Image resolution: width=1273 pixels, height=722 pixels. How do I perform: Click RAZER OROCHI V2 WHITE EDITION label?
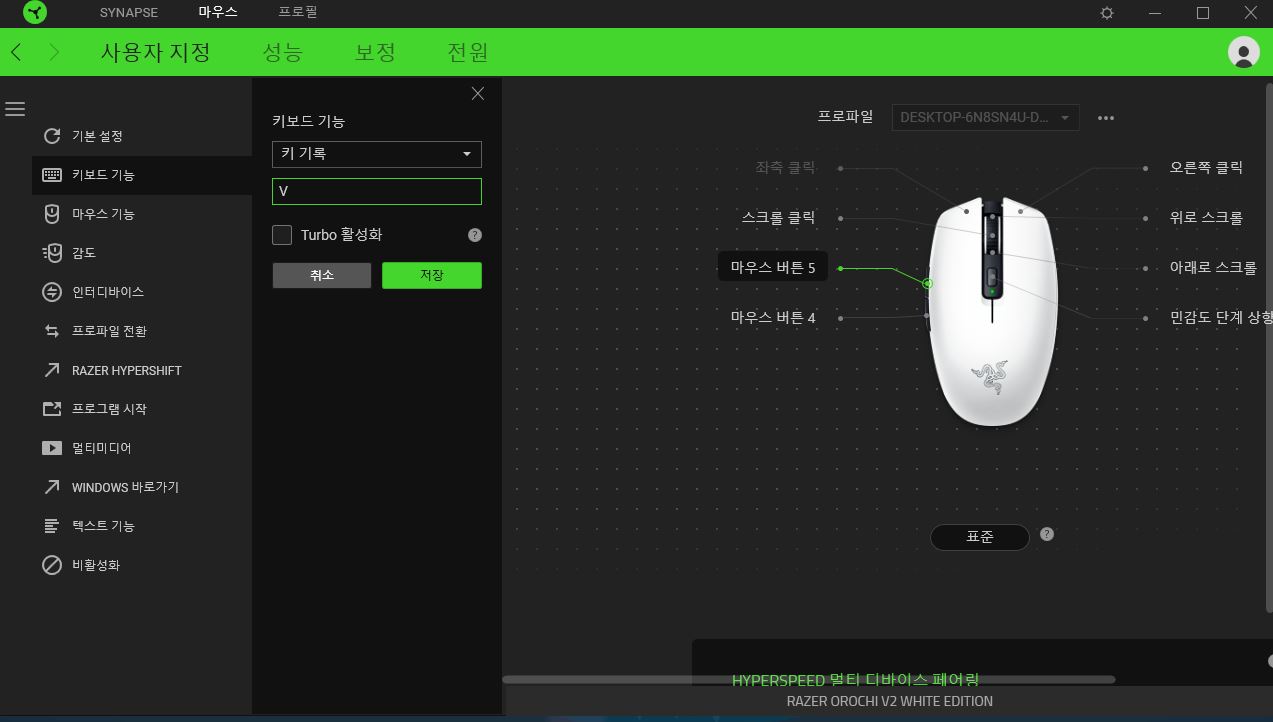coord(890,701)
